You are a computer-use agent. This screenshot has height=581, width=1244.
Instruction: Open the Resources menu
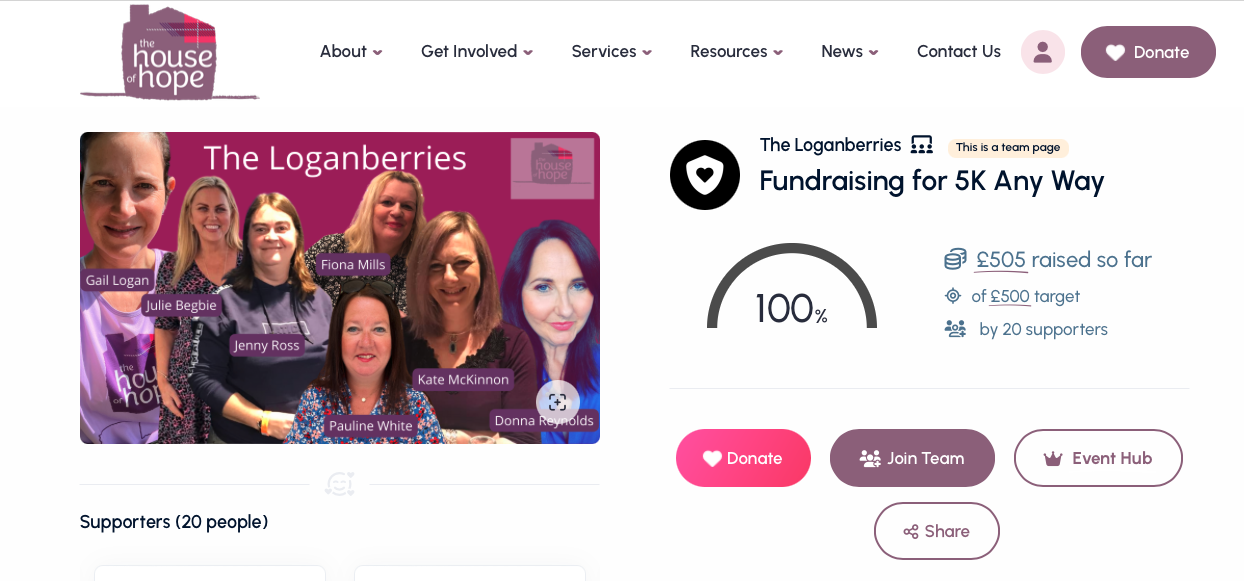(x=736, y=51)
